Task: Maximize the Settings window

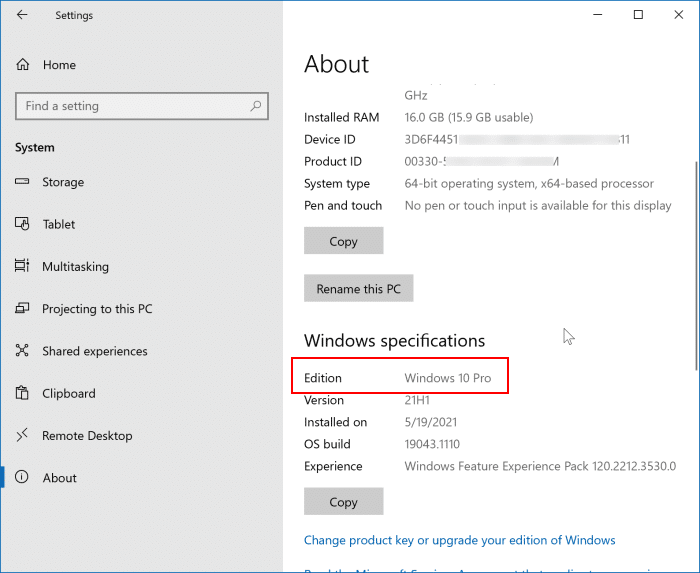Action: pyautogui.click(x=638, y=15)
